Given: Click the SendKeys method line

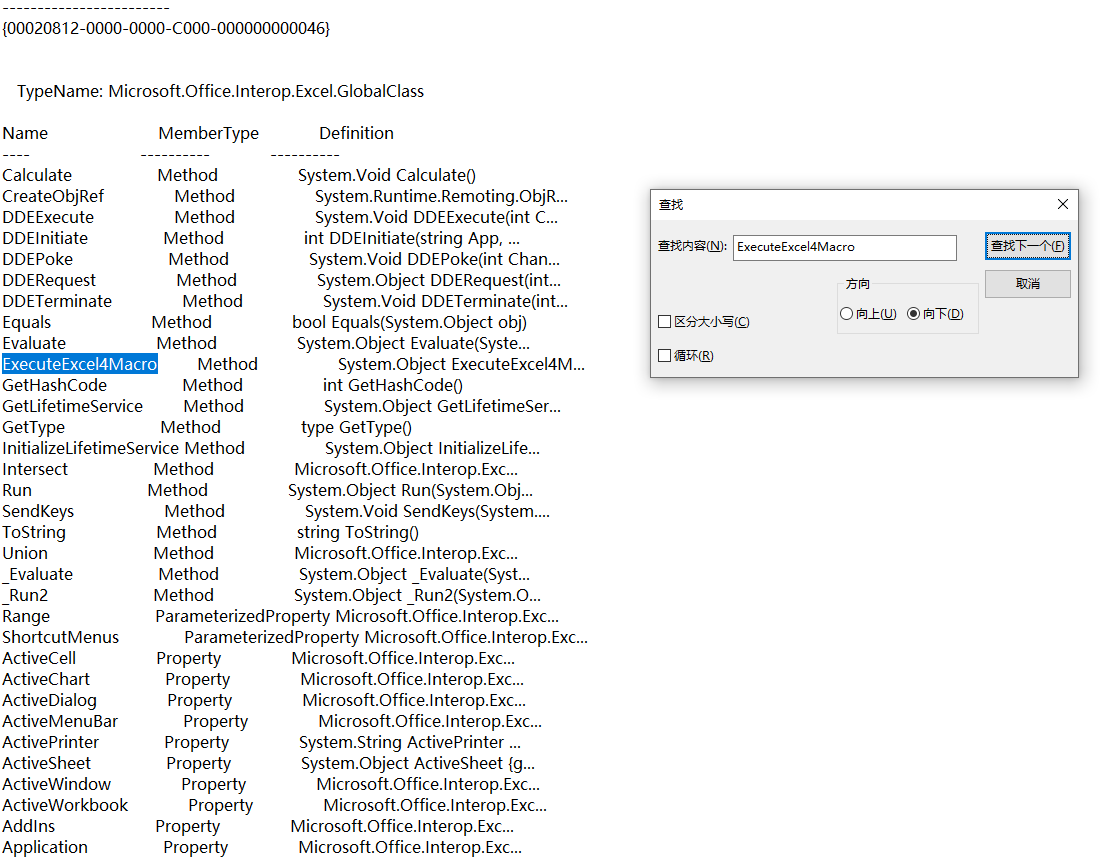Looking at the screenshot, I should (276, 511).
